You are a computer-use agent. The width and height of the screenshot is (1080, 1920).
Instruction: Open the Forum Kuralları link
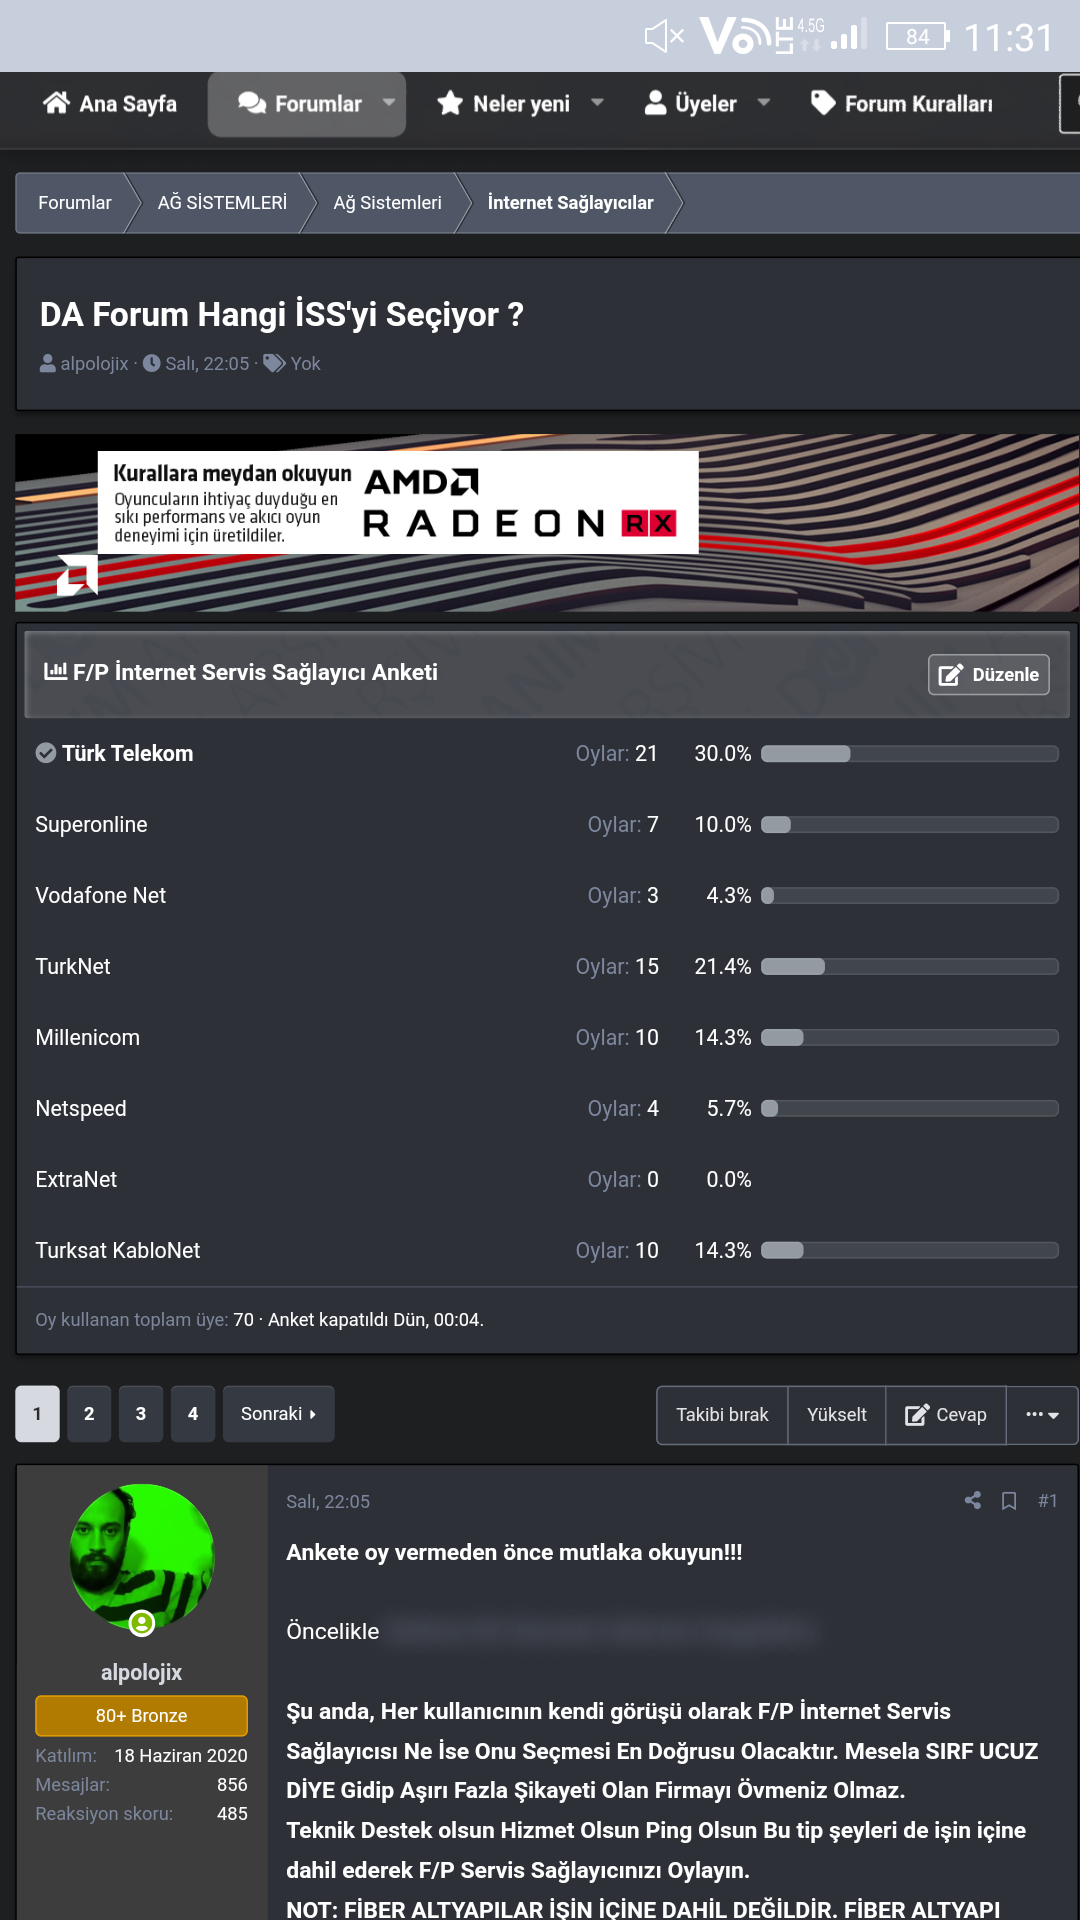click(x=902, y=104)
